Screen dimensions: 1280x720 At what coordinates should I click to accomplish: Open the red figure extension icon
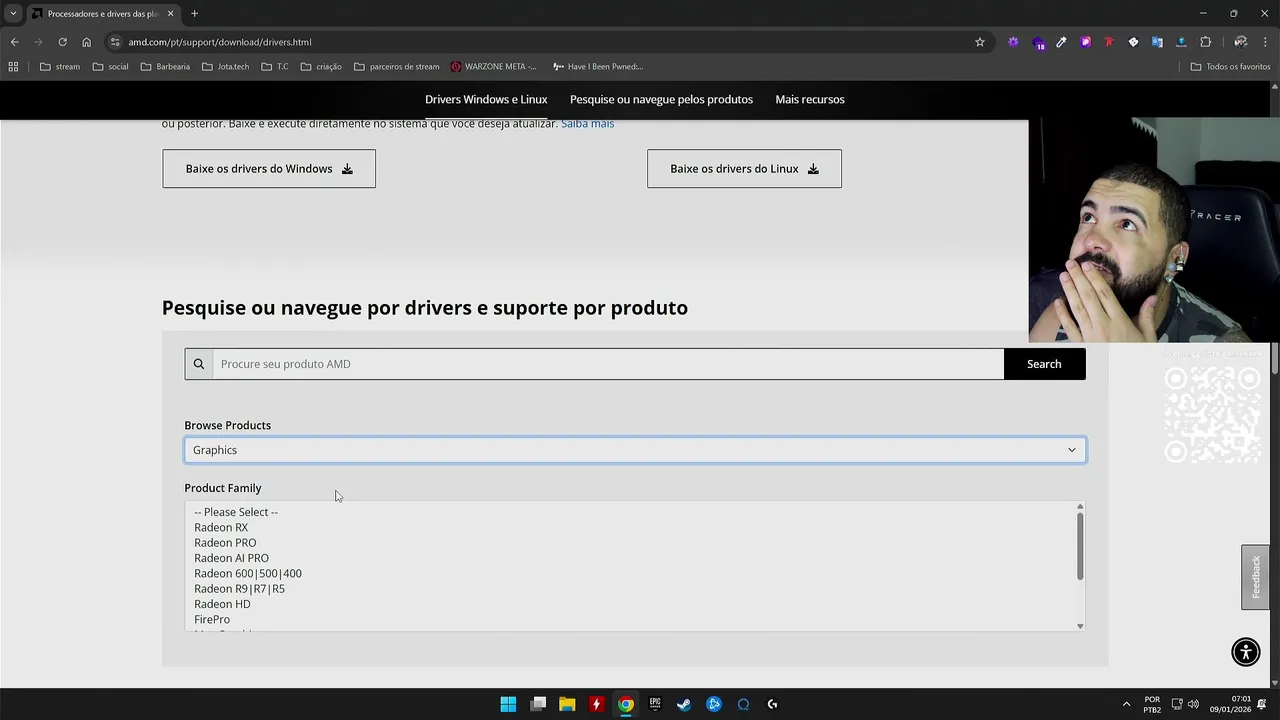[1109, 42]
